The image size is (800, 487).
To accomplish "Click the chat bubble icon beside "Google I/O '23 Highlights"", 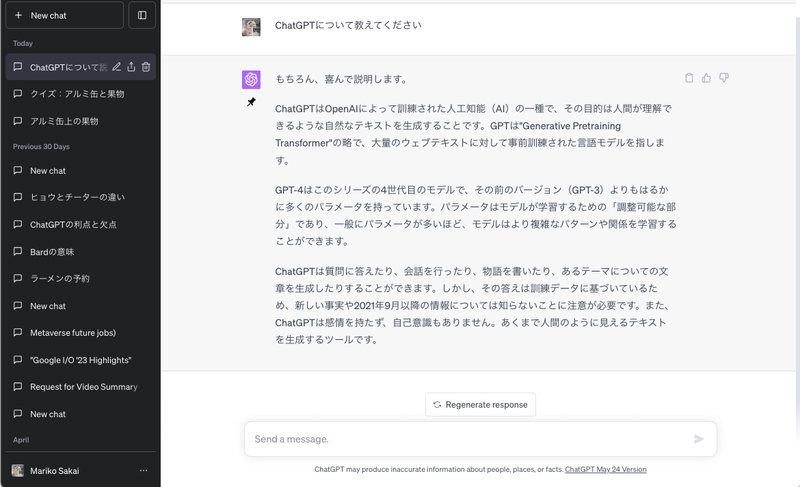I will point(18,360).
